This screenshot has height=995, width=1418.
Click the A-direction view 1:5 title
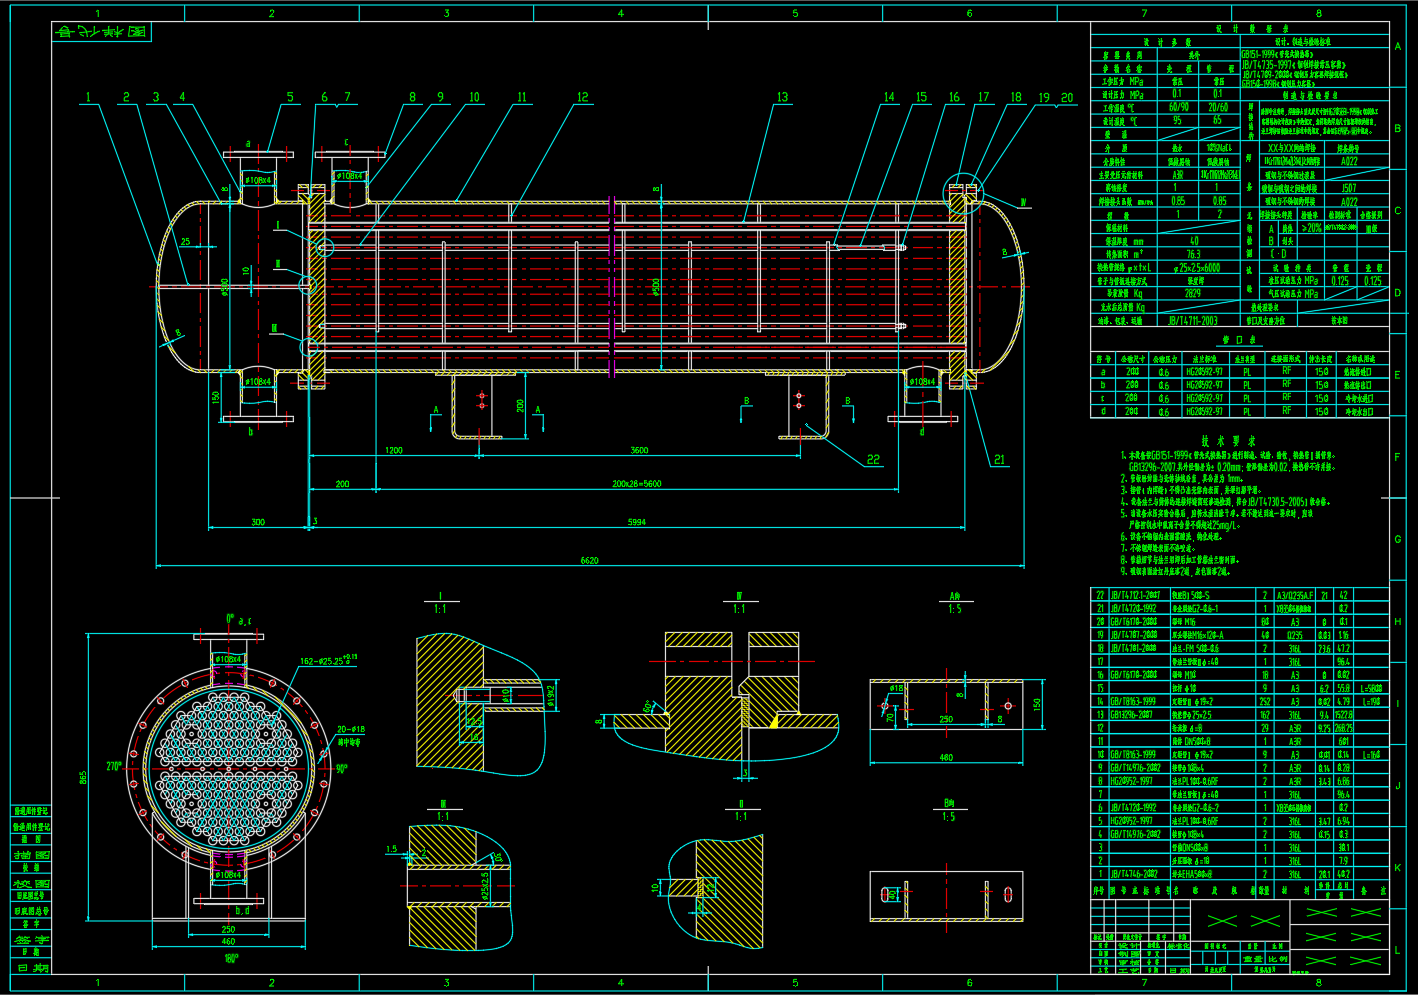954,603
